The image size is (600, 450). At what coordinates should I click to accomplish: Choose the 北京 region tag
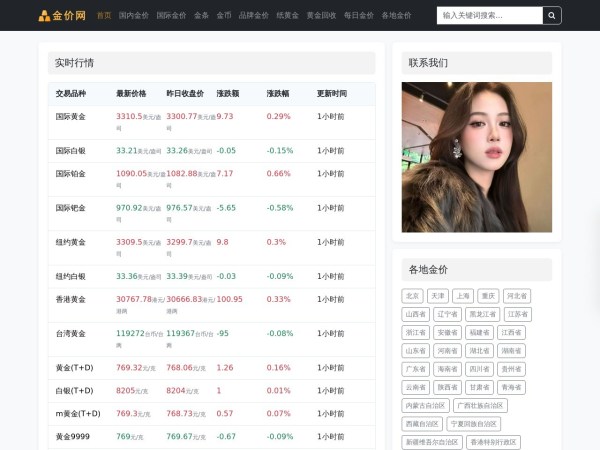pyautogui.click(x=413, y=296)
